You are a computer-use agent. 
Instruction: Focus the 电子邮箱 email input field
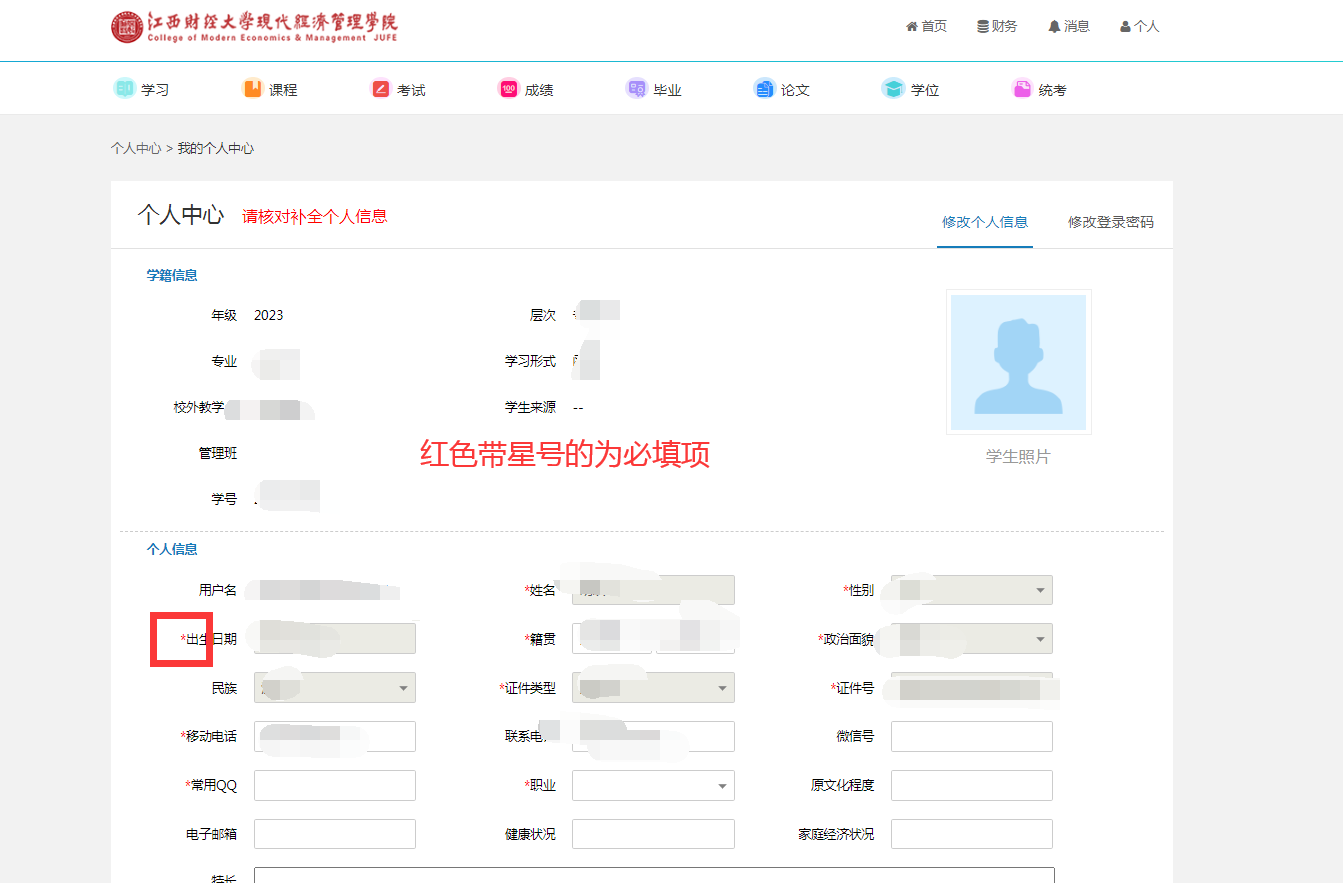334,834
